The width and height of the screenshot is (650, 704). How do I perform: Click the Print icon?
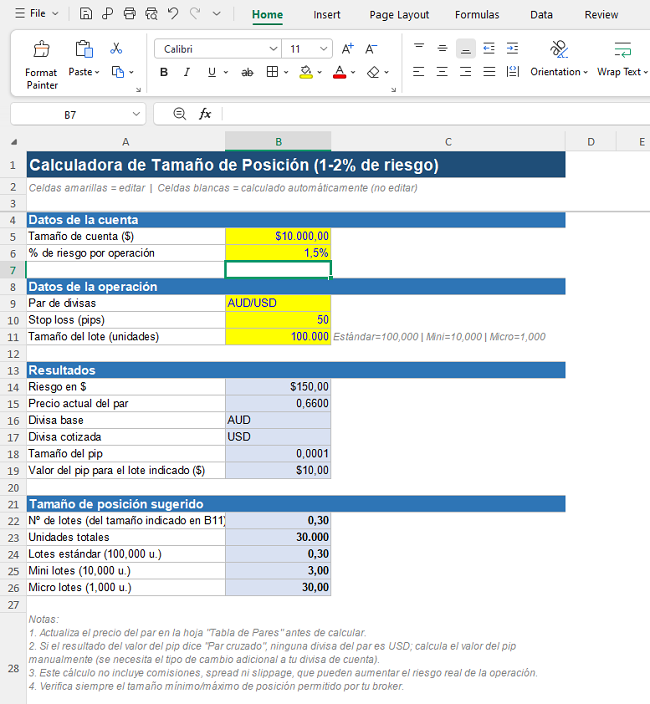click(x=129, y=14)
